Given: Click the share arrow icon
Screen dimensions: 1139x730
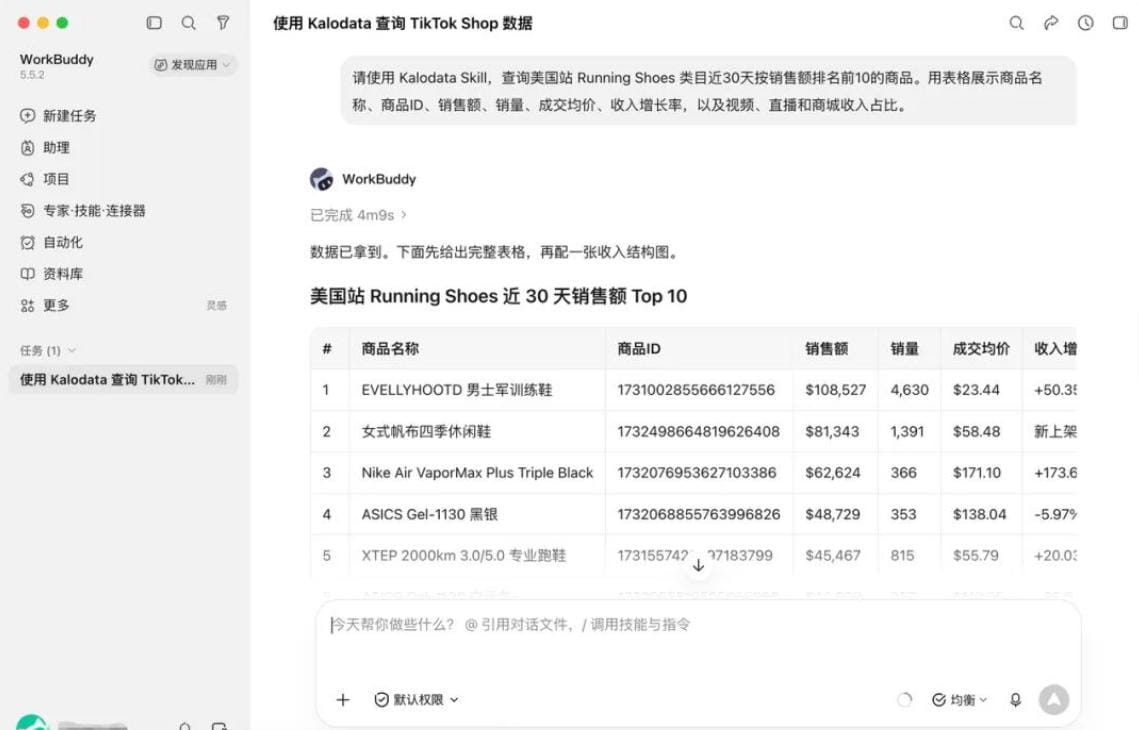Looking at the screenshot, I should coord(1051,23).
